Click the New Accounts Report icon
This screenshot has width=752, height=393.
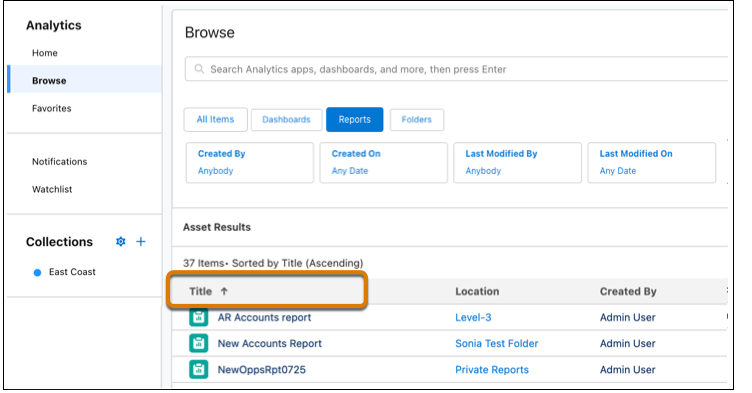coord(199,343)
